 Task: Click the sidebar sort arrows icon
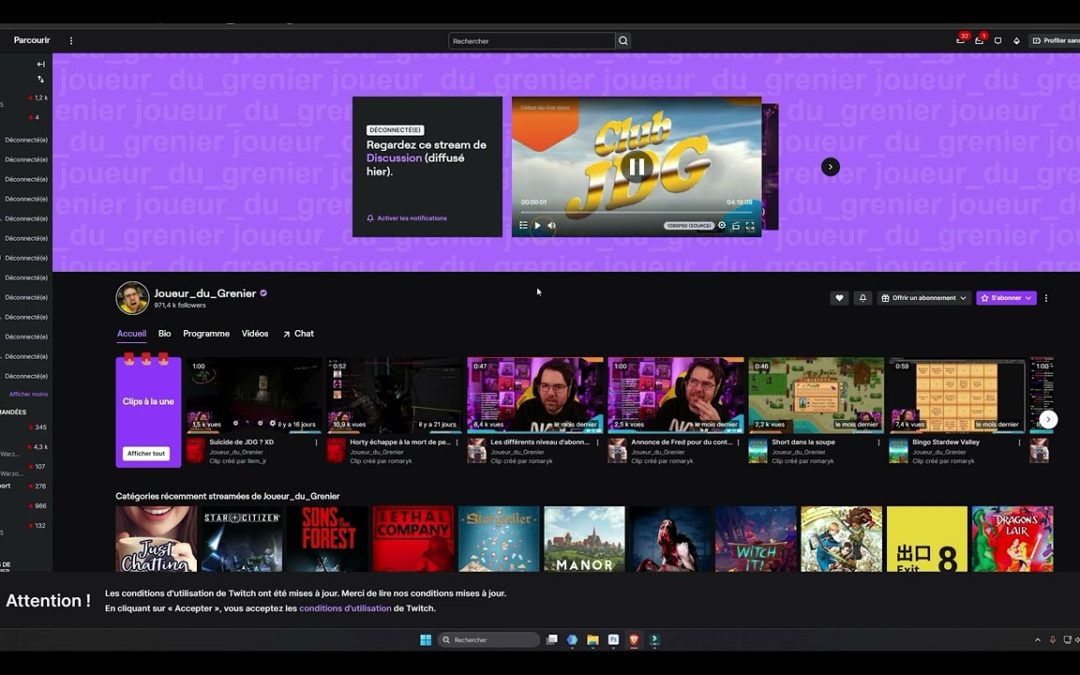[x=41, y=80]
